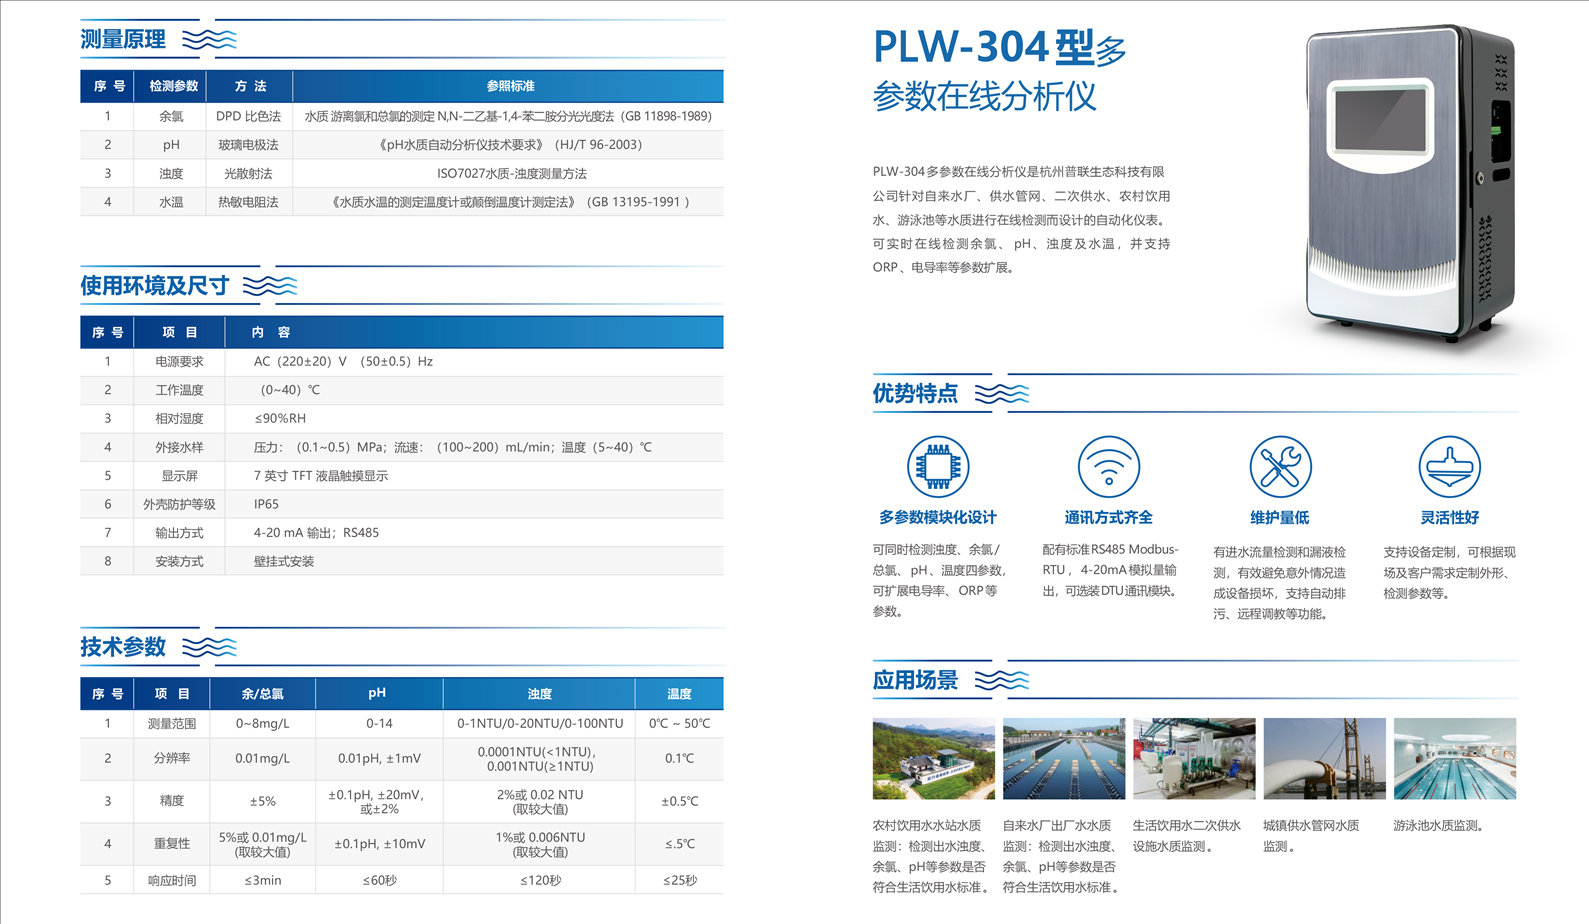Click the swimming pool photo

(x=1455, y=758)
